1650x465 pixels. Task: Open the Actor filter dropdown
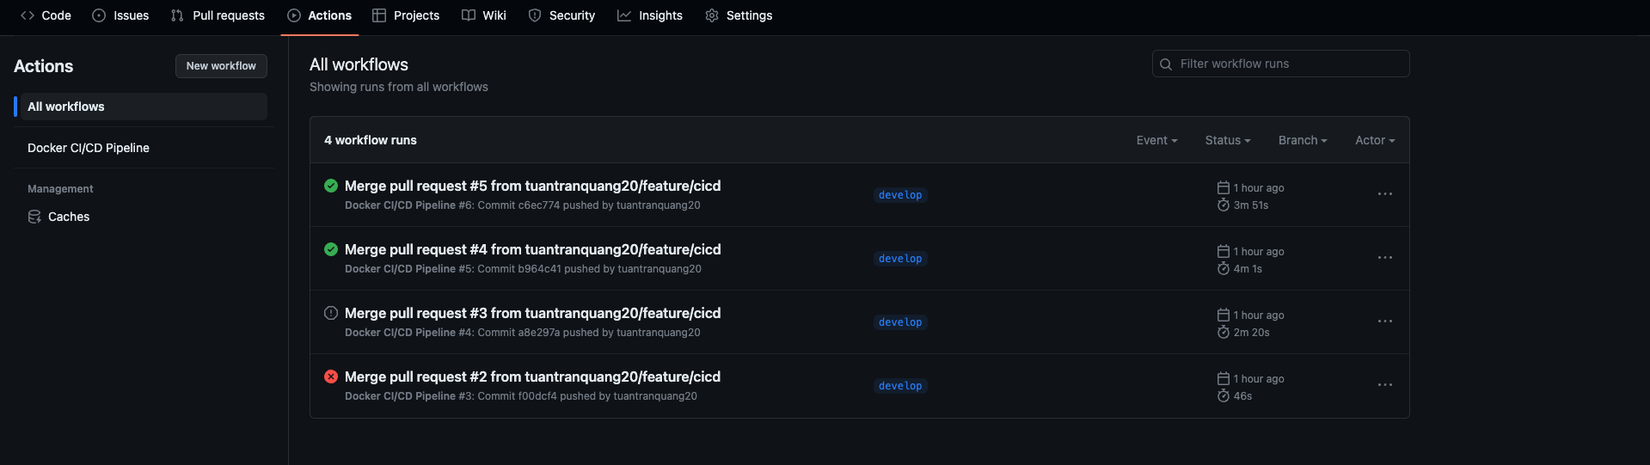pos(1374,140)
